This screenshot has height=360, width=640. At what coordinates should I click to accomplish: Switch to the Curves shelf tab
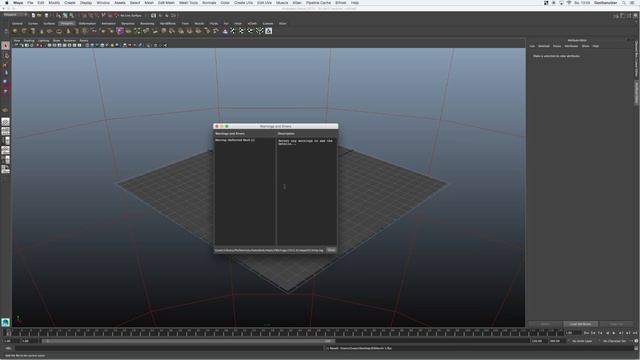pyautogui.click(x=33, y=24)
